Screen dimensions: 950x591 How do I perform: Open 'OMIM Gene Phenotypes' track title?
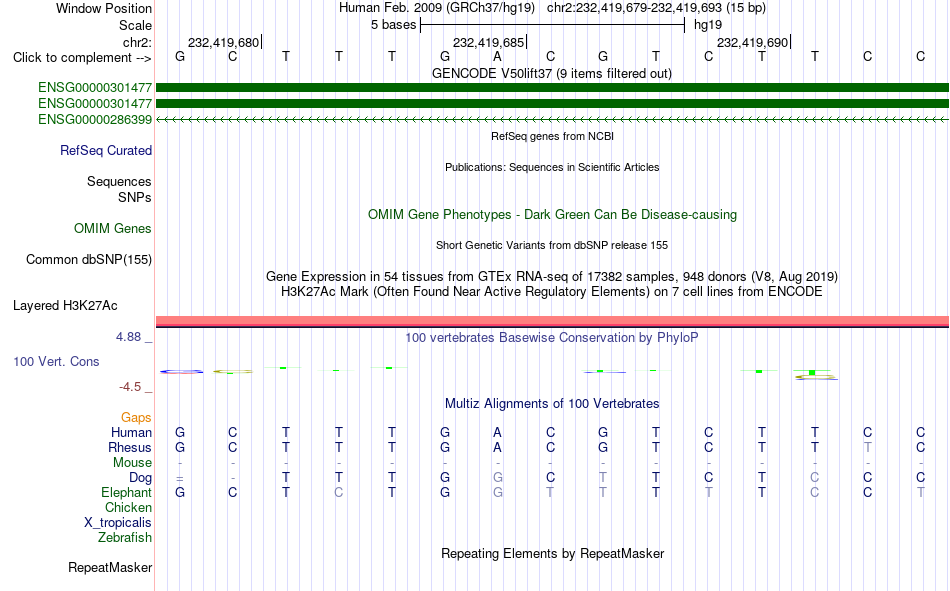553,215
